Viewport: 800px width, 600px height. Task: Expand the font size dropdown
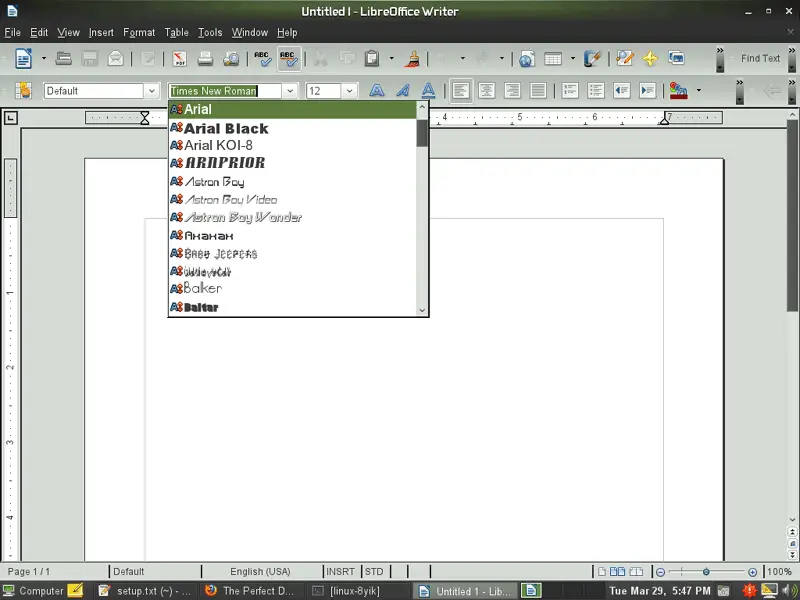[x=349, y=91]
